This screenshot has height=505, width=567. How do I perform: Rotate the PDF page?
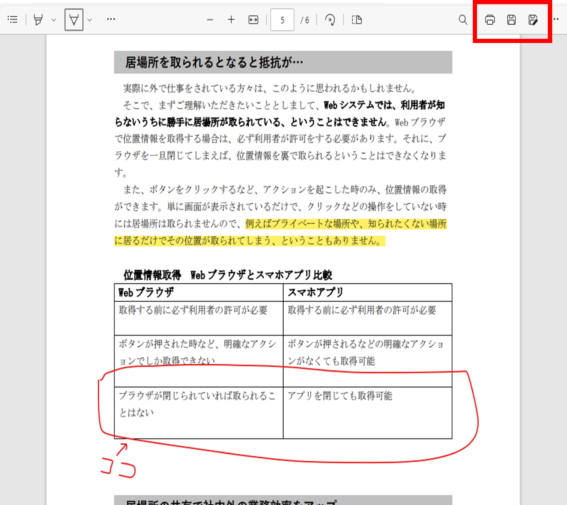(330, 20)
